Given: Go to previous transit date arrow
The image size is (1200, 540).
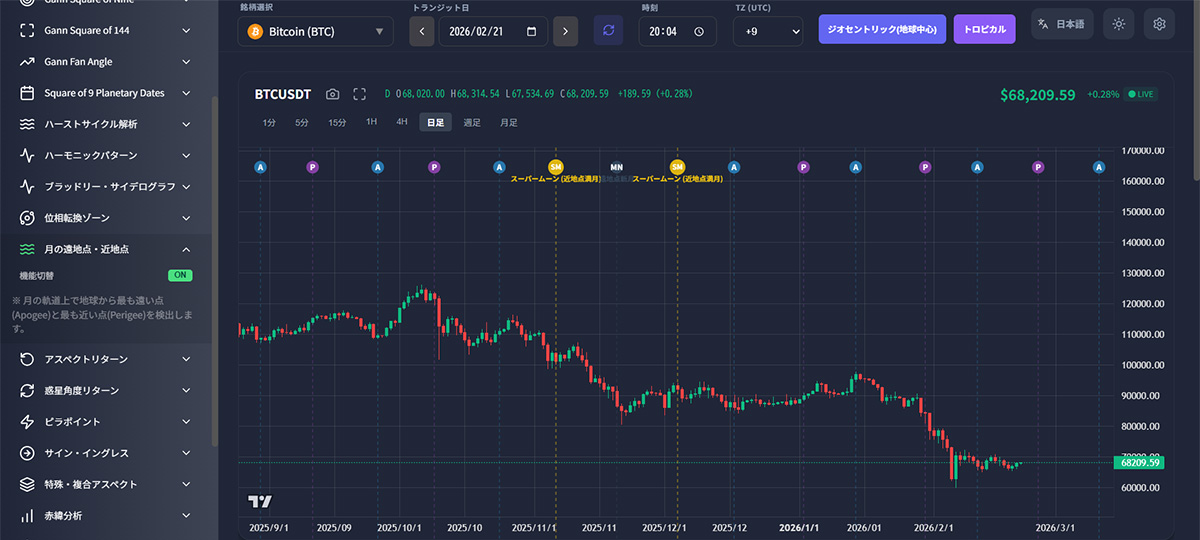Looking at the screenshot, I should coord(423,31).
